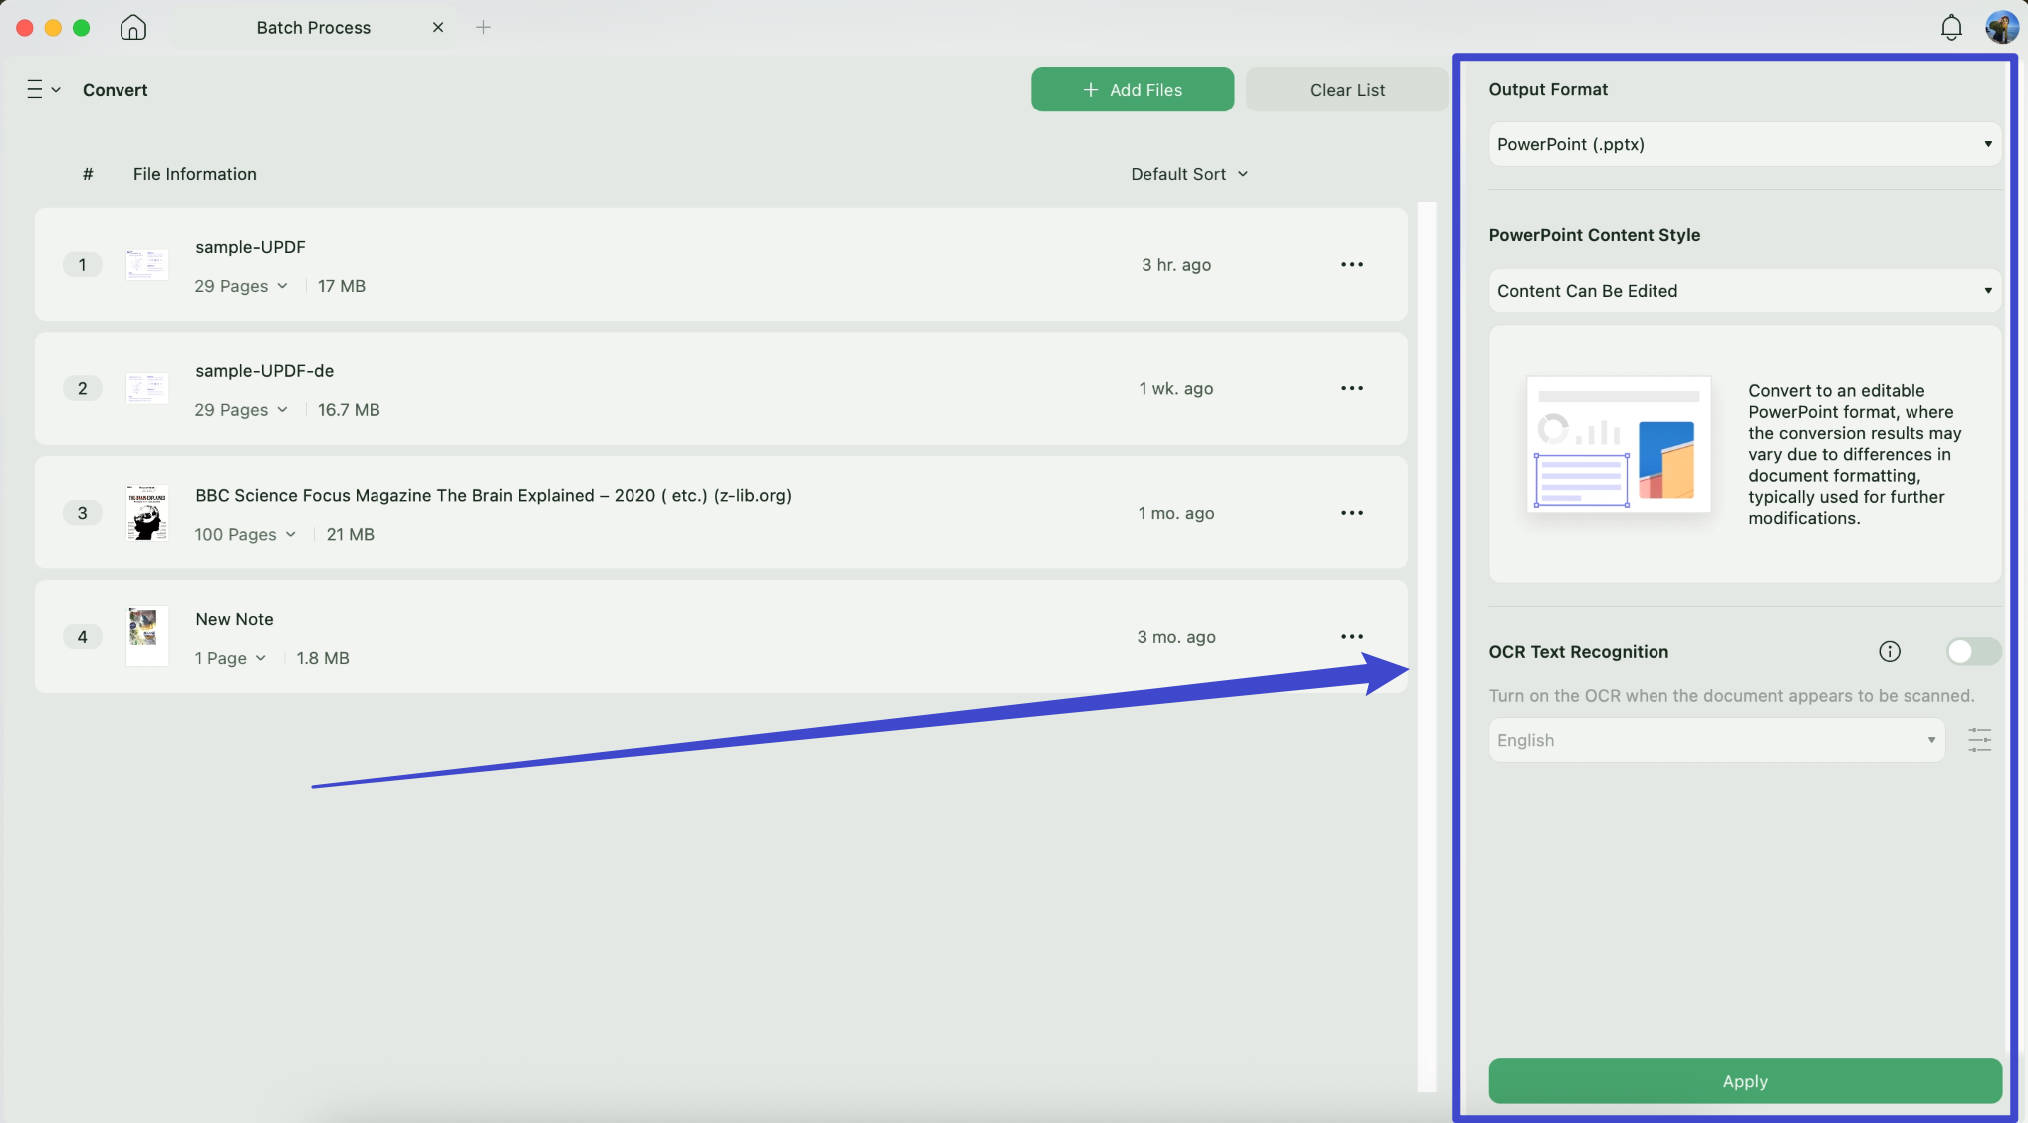
Task: Open the New Note thumbnail
Action: pyautogui.click(x=147, y=636)
